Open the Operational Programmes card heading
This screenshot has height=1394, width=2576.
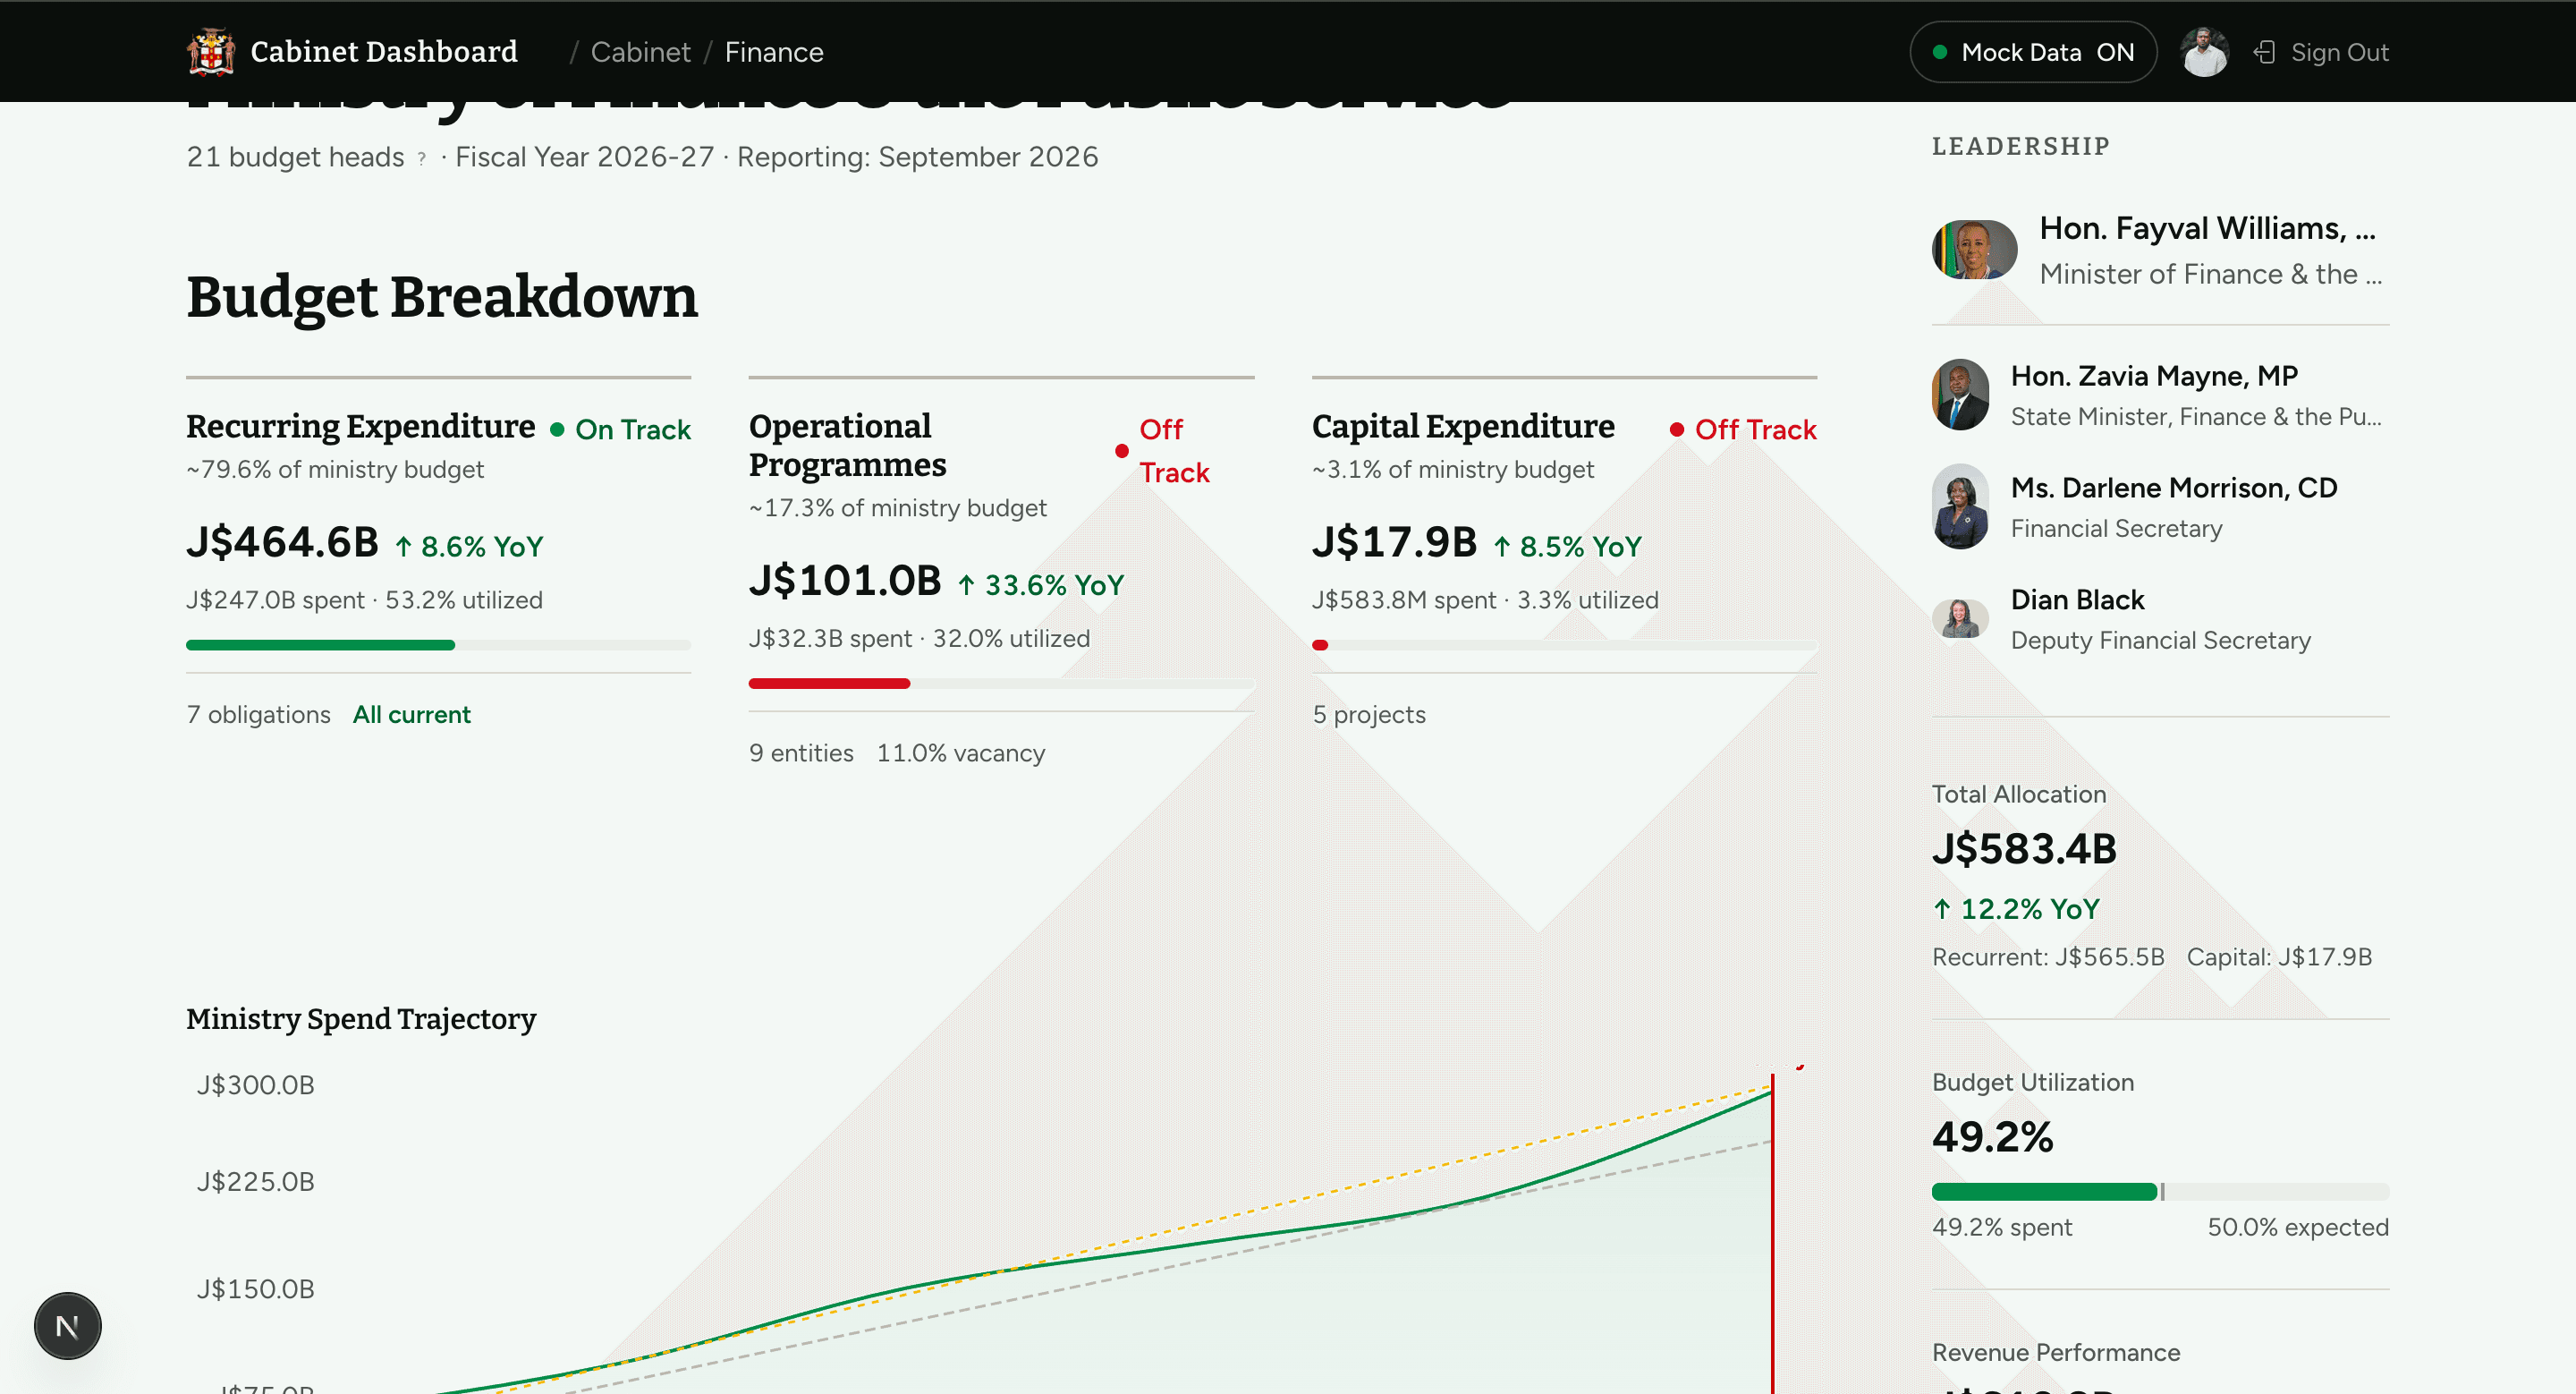click(847, 445)
